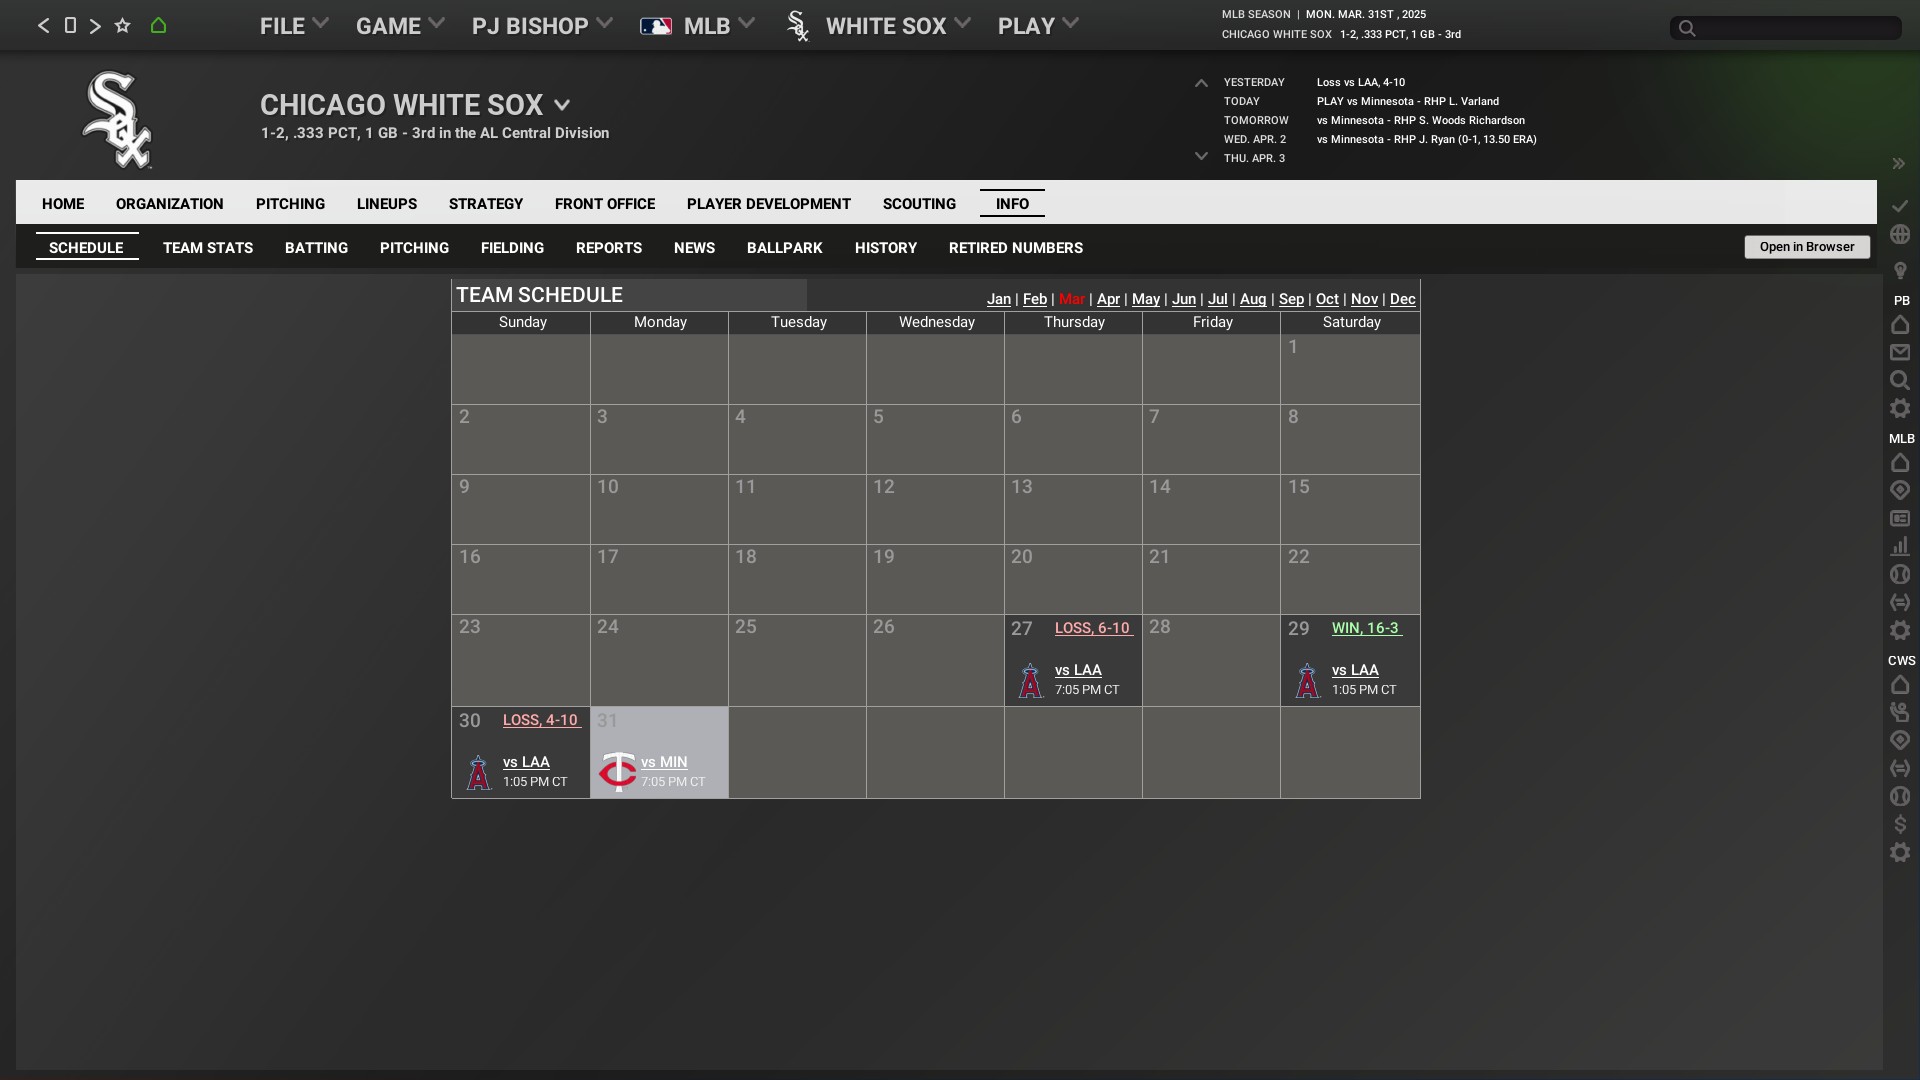Expand the sidebar with double chevron
Screen dimensions: 1920x1080
(x=1898, y=164)
